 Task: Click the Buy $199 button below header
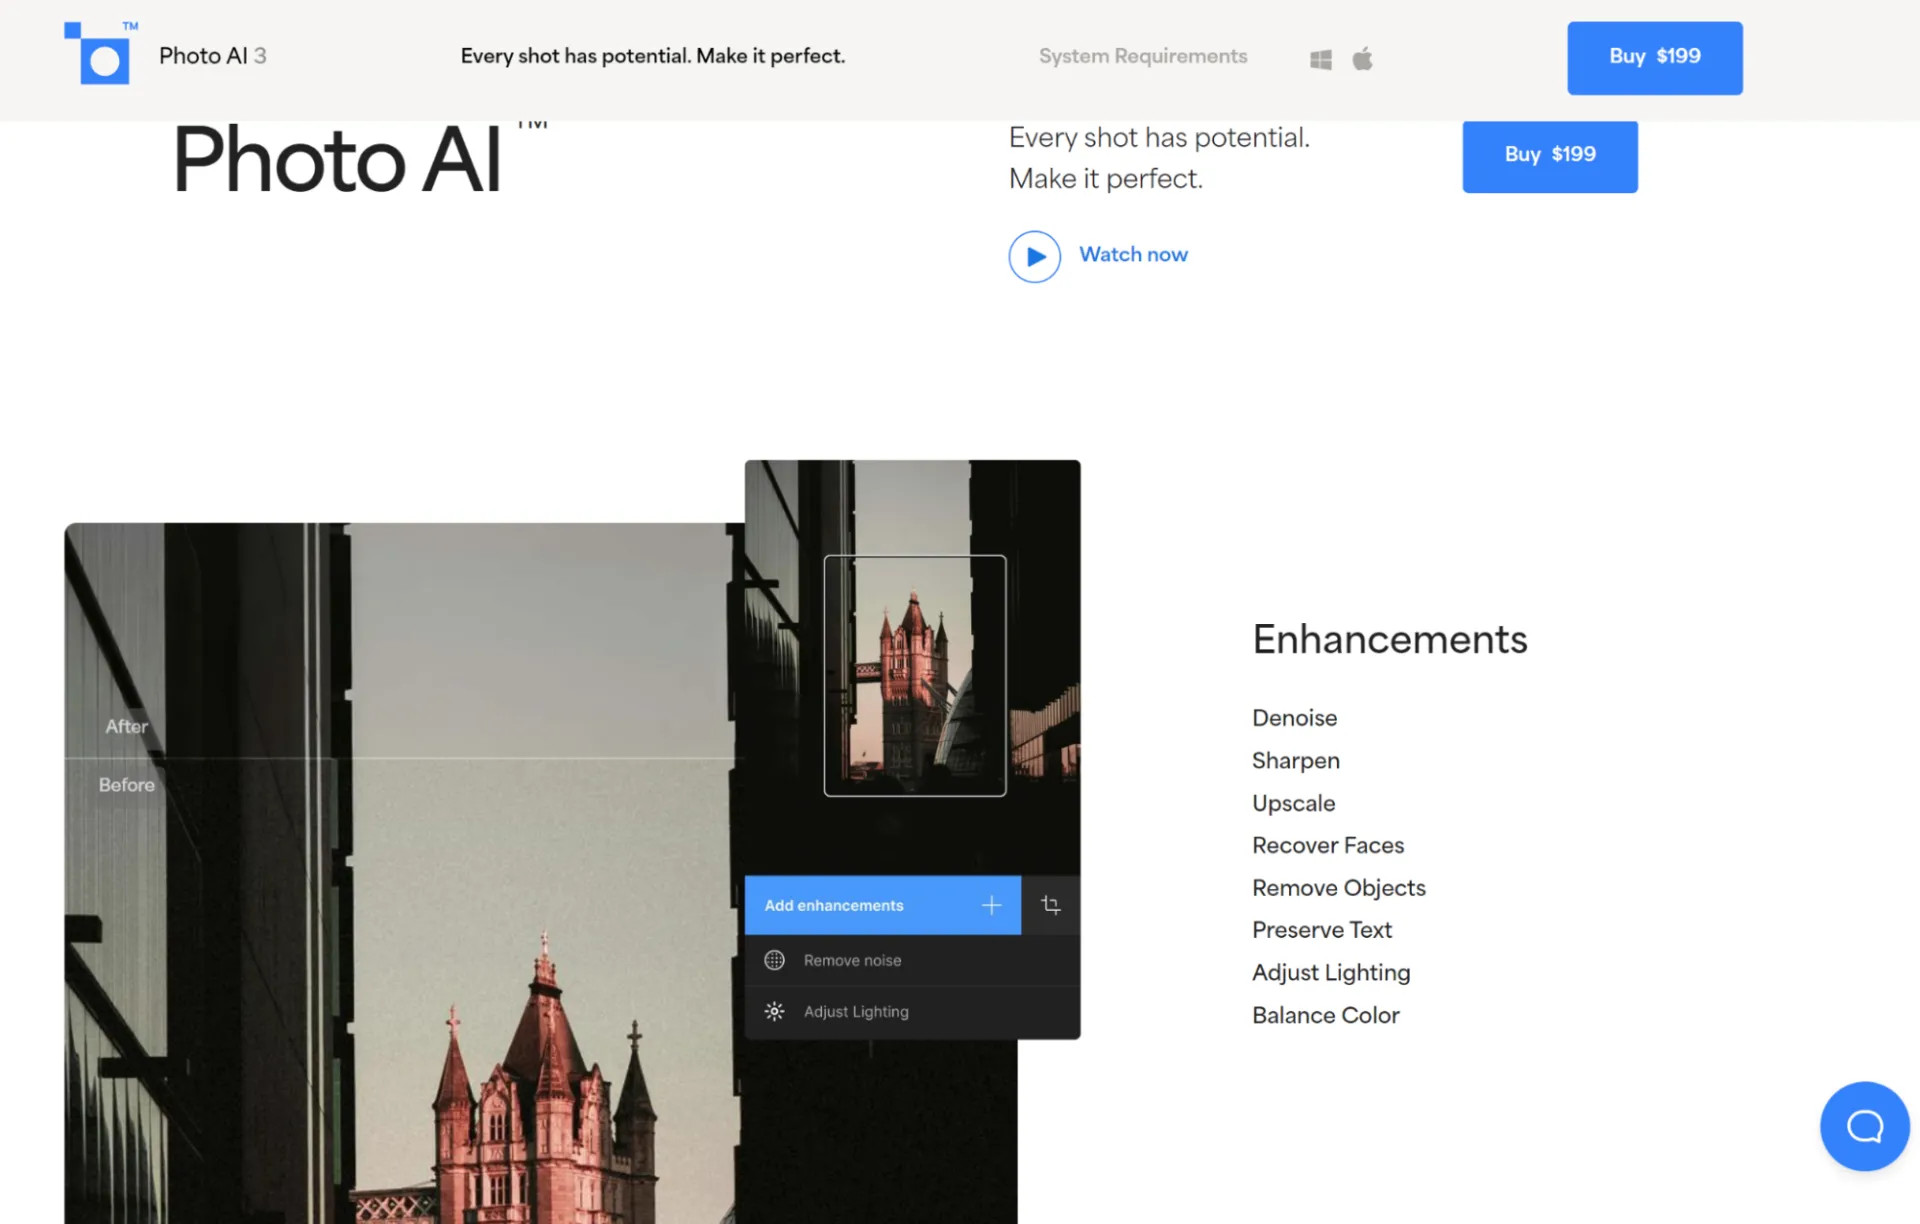tap(1550, 156)
